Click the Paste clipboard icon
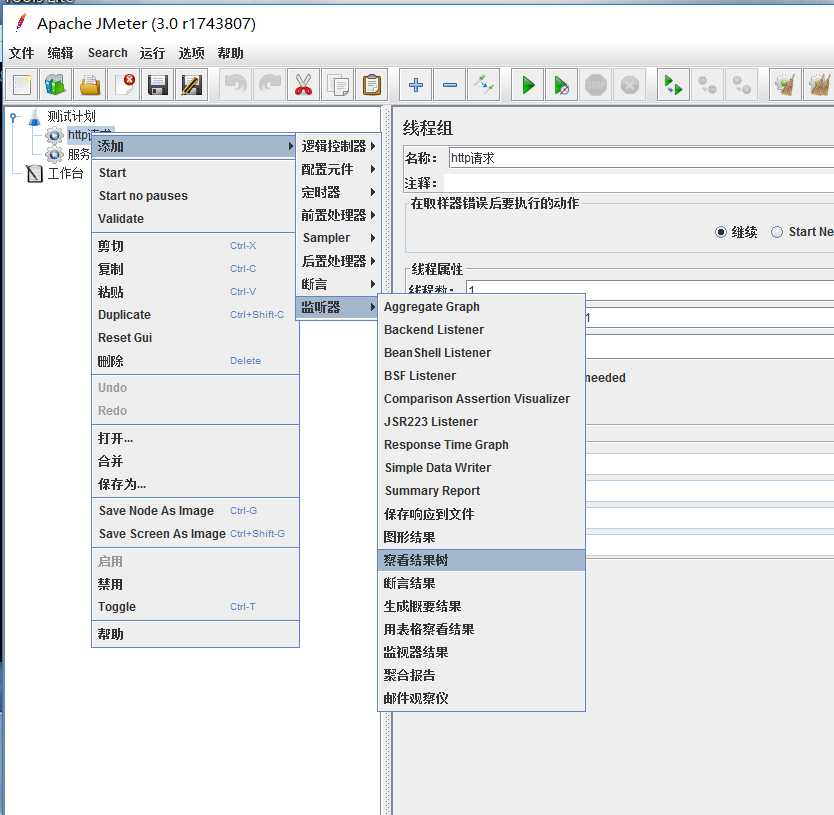Viewport: 834px width, 815px height. click(x=371, y=85)
